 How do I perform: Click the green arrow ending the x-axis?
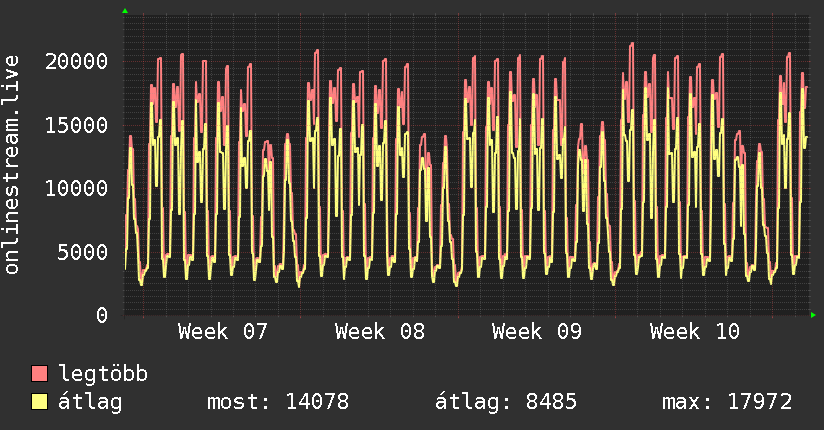[x=813, y=315]
